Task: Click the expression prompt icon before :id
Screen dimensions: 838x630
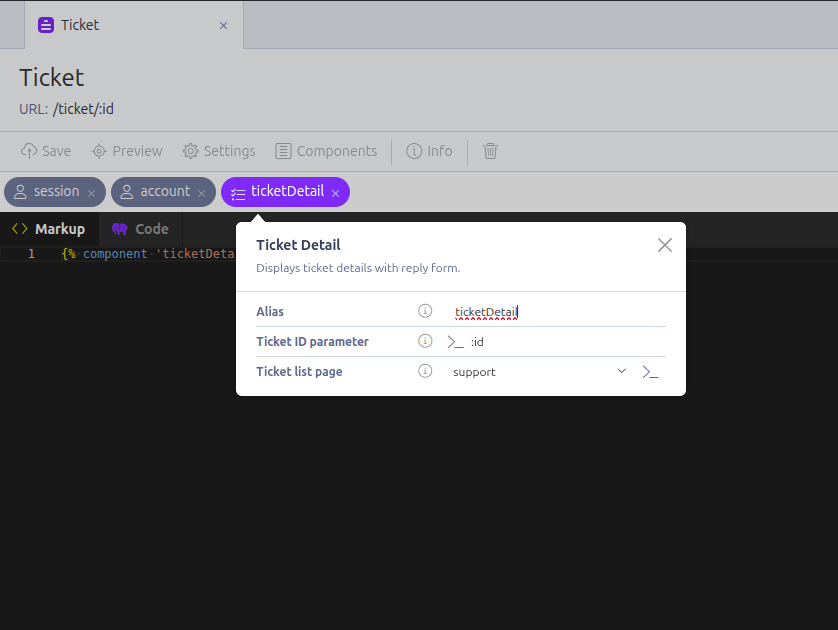Action: [x=455, y=342]
